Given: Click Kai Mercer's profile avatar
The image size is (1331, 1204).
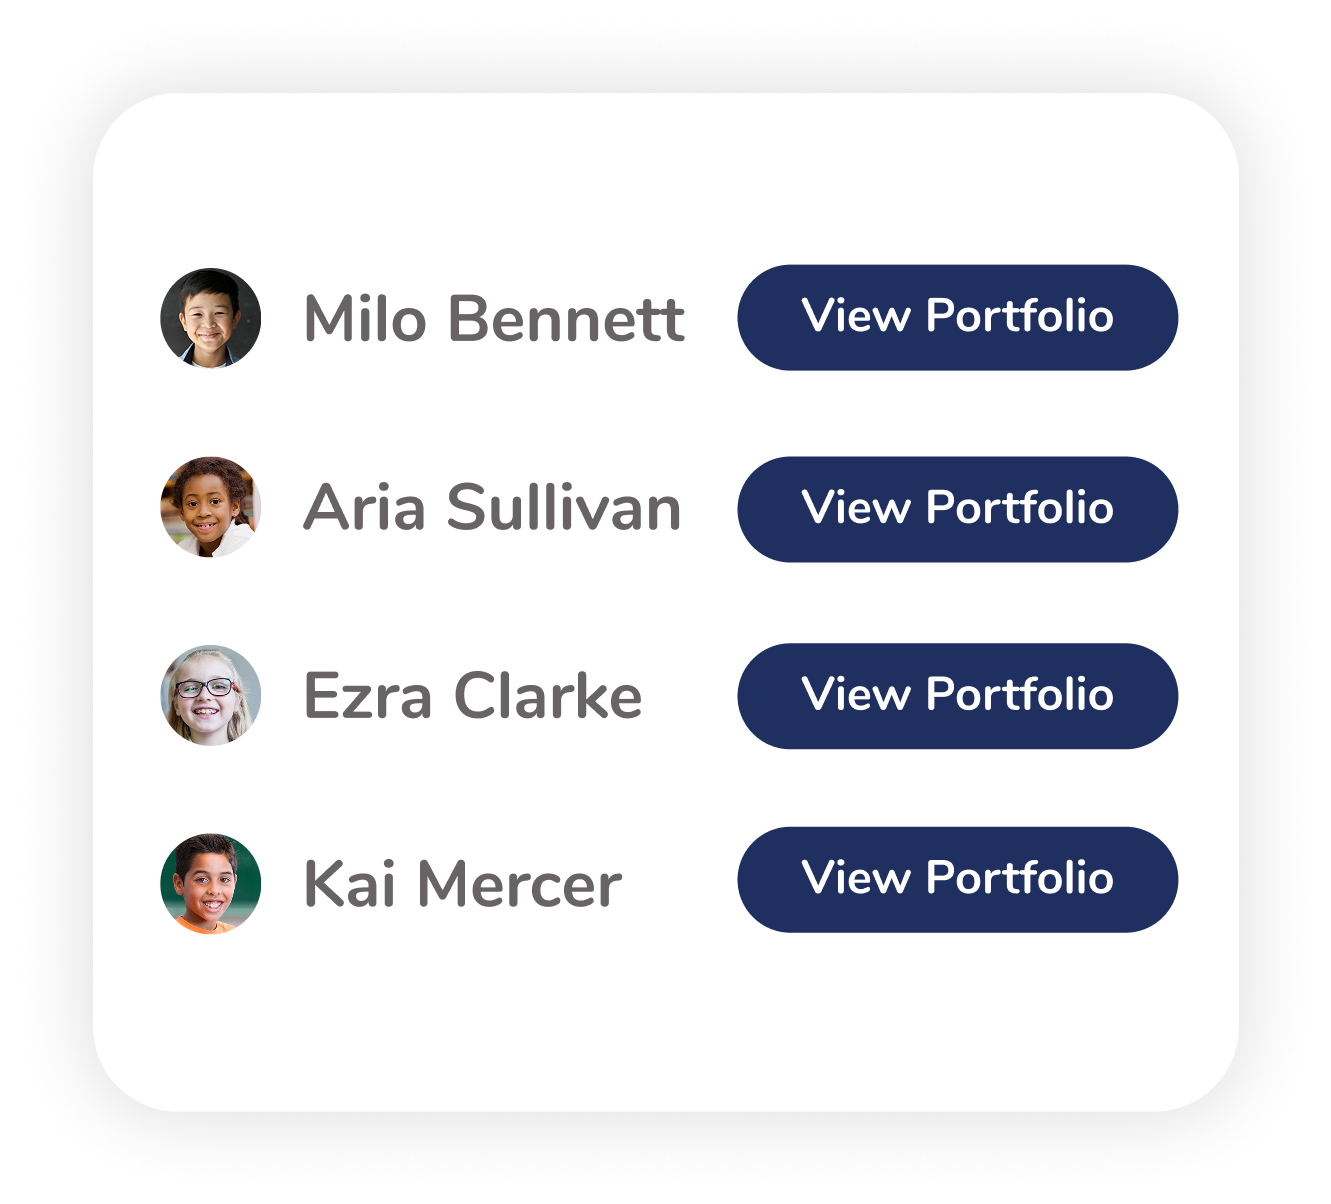Looking at the screenshot, I should click(210, 884).
